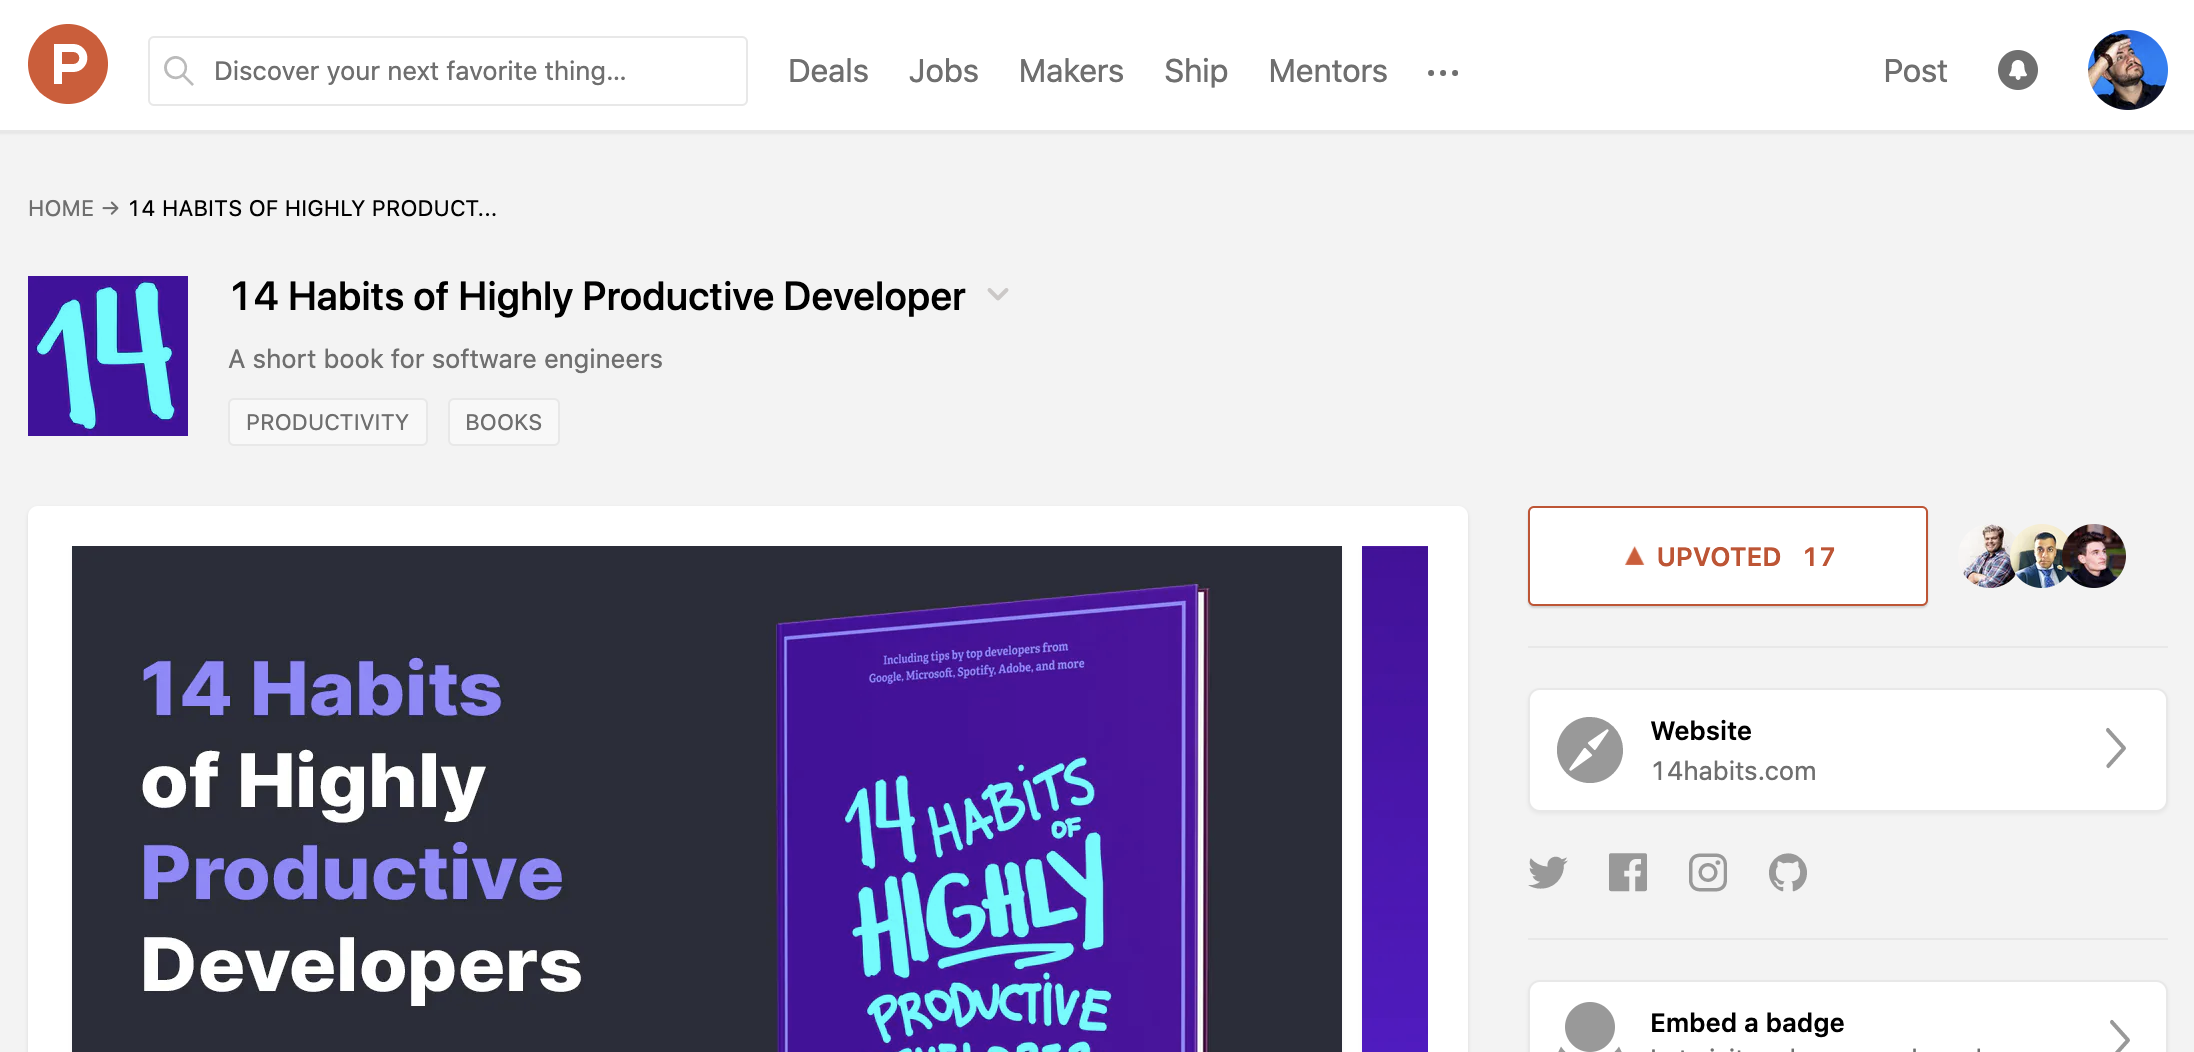Click the Embed a badge chevron
The height and width of the screenshot is (1052, 2194).
[2119, 1035]
